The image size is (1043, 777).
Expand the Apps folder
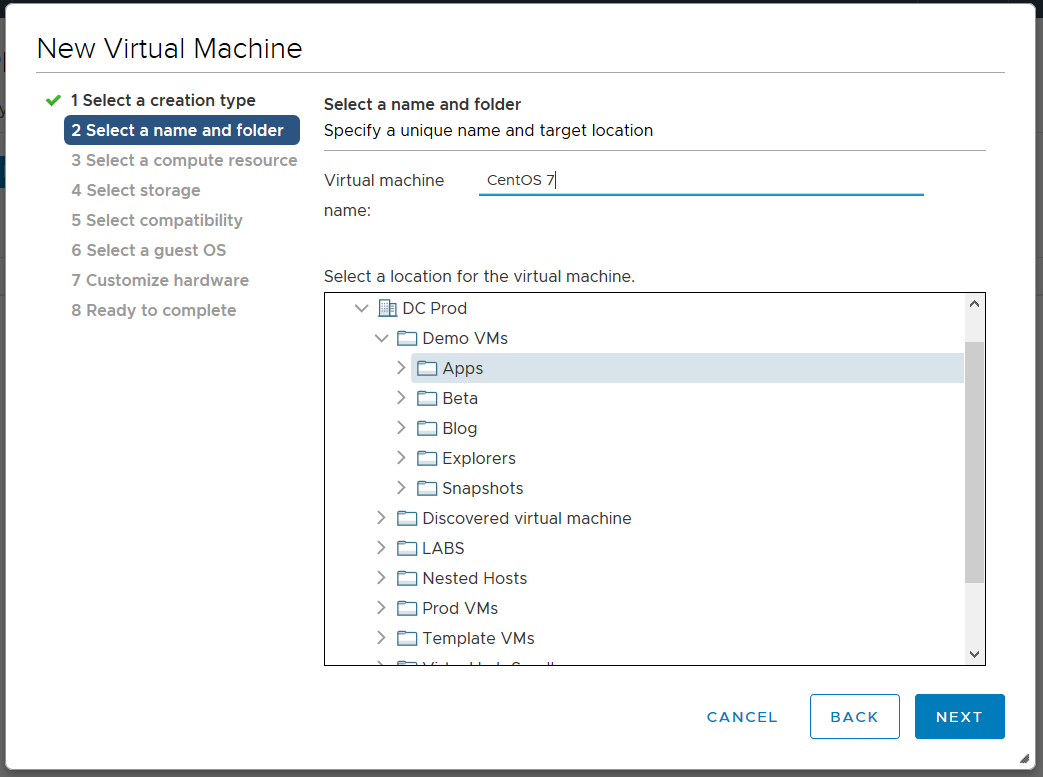(401, 367)
